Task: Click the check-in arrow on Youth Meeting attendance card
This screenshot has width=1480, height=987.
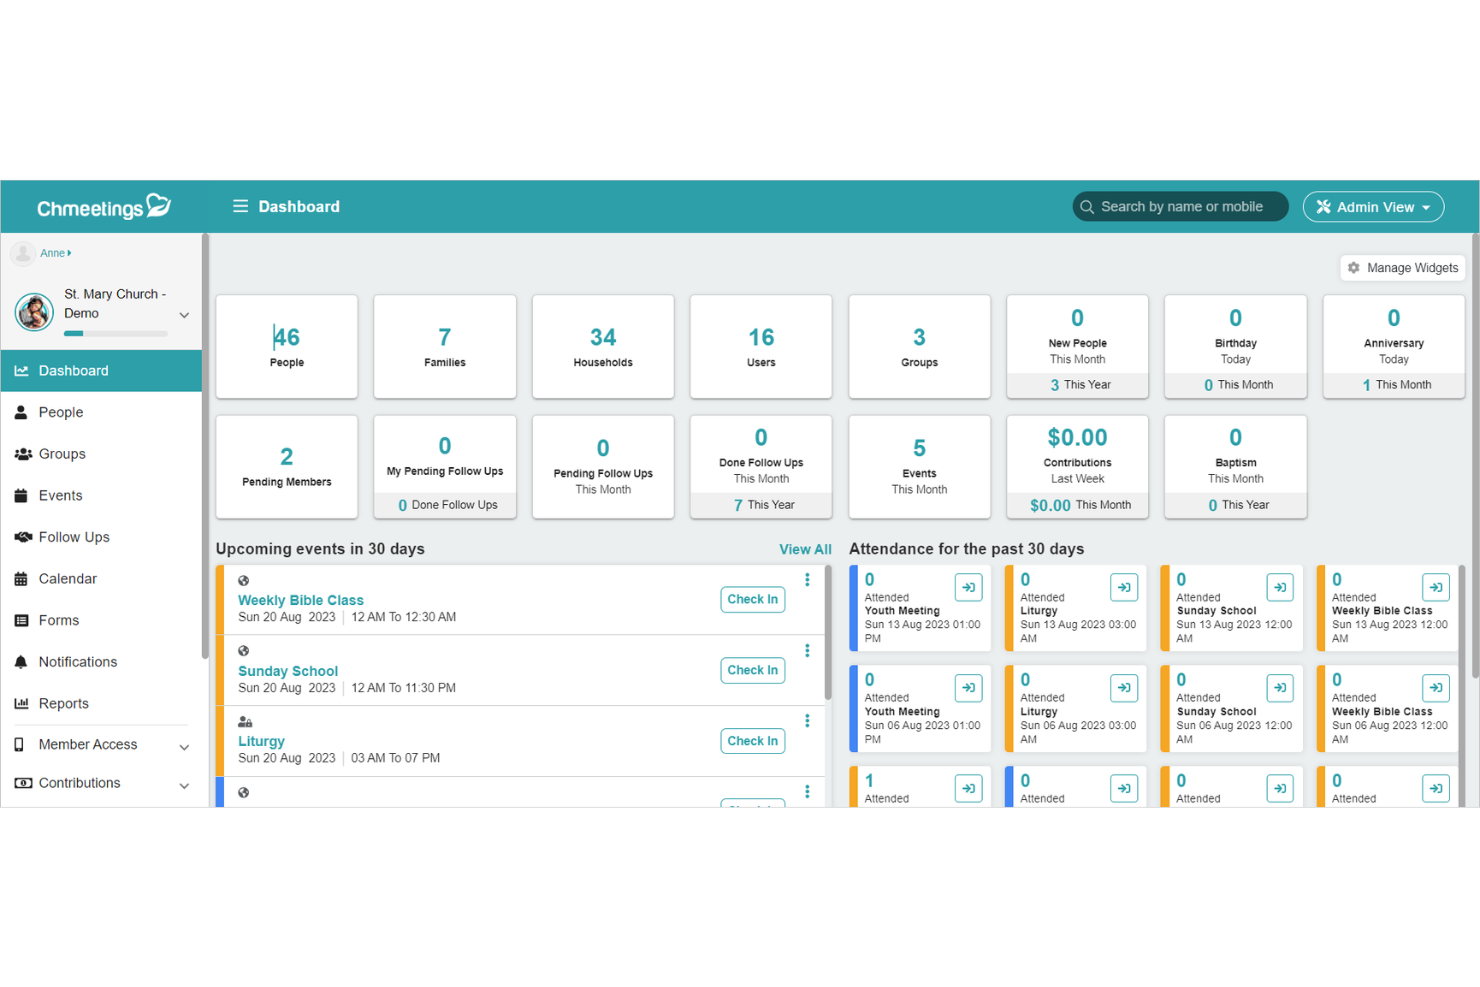Action: (x=968, y=587)
